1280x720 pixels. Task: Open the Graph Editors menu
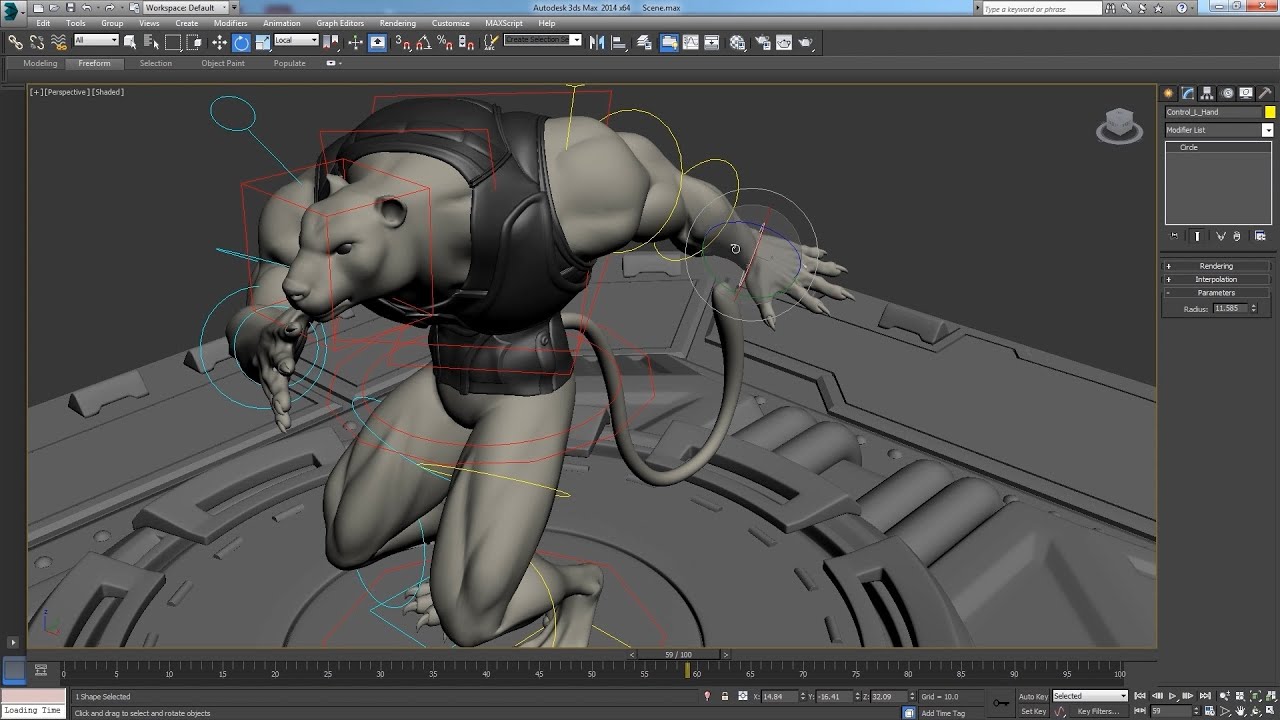[340, 23]
